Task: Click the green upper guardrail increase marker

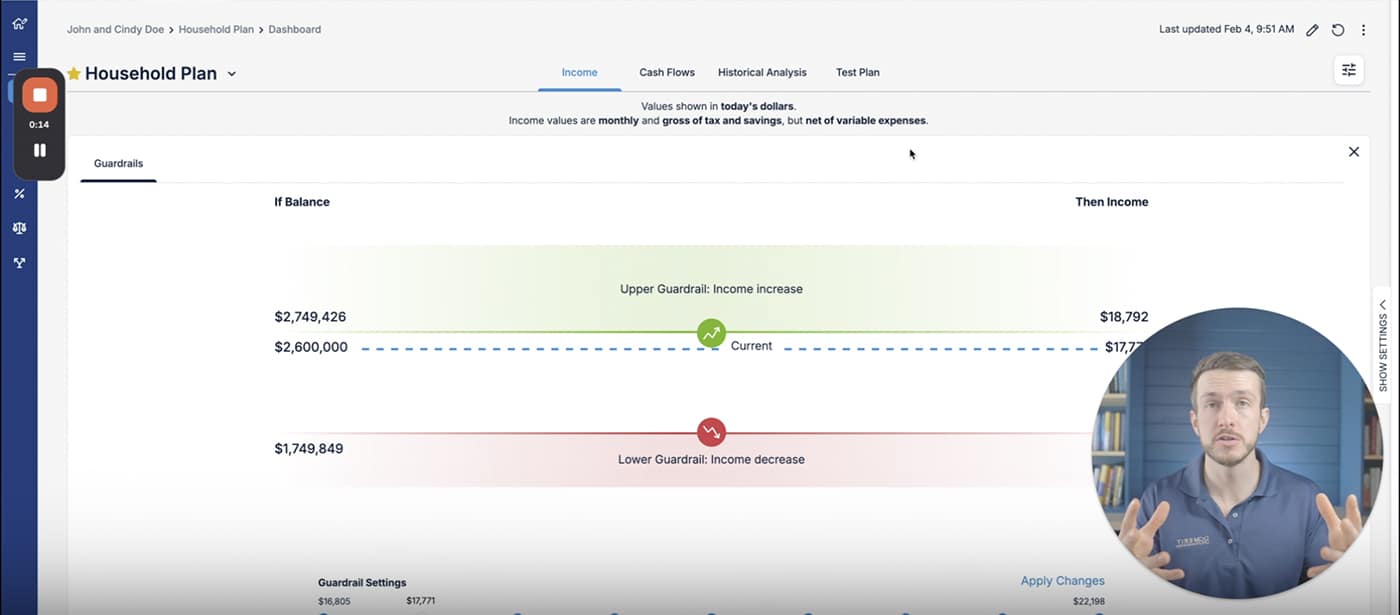Action: click(x=711, y=333)
